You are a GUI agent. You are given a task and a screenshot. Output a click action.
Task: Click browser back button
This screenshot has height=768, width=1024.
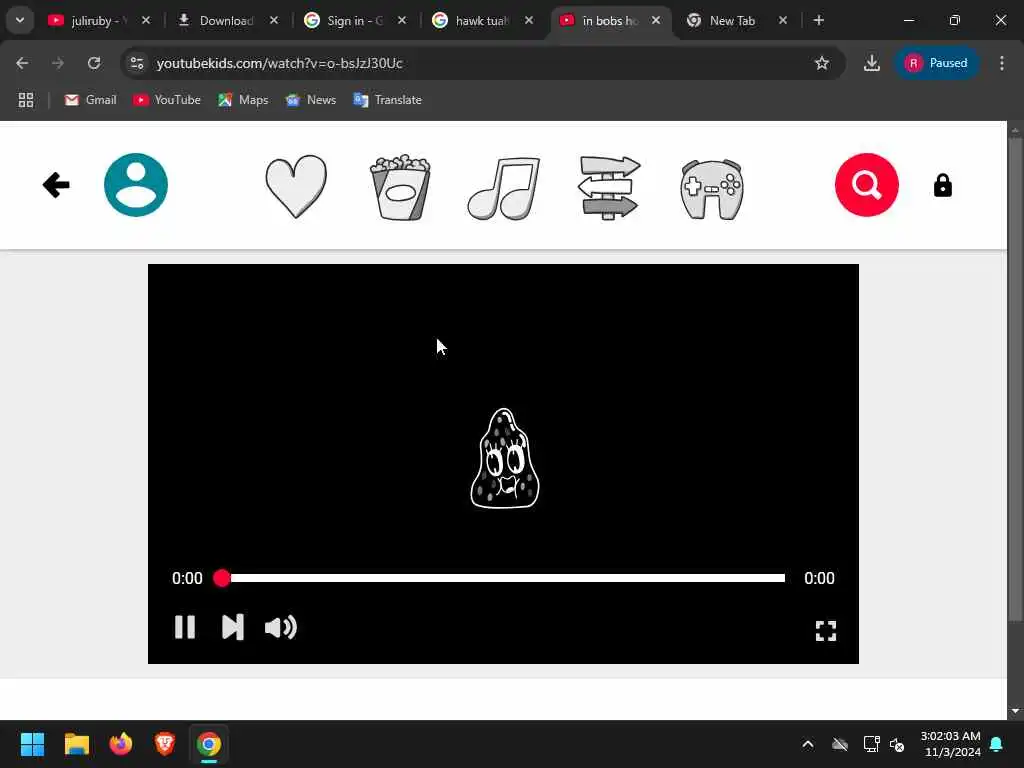pyautogui.click(x=22, y=63)
